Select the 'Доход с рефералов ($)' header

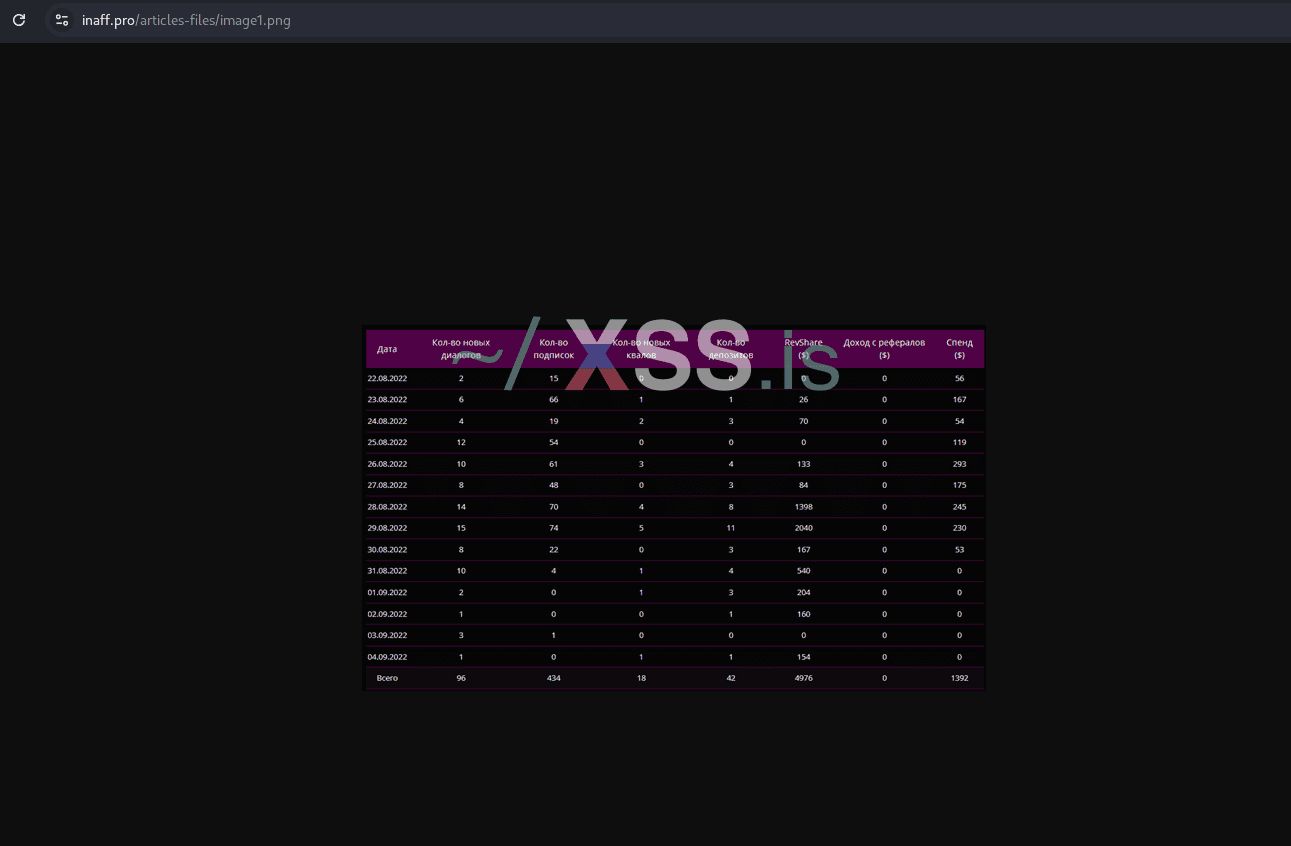click(x=884, y=349)
